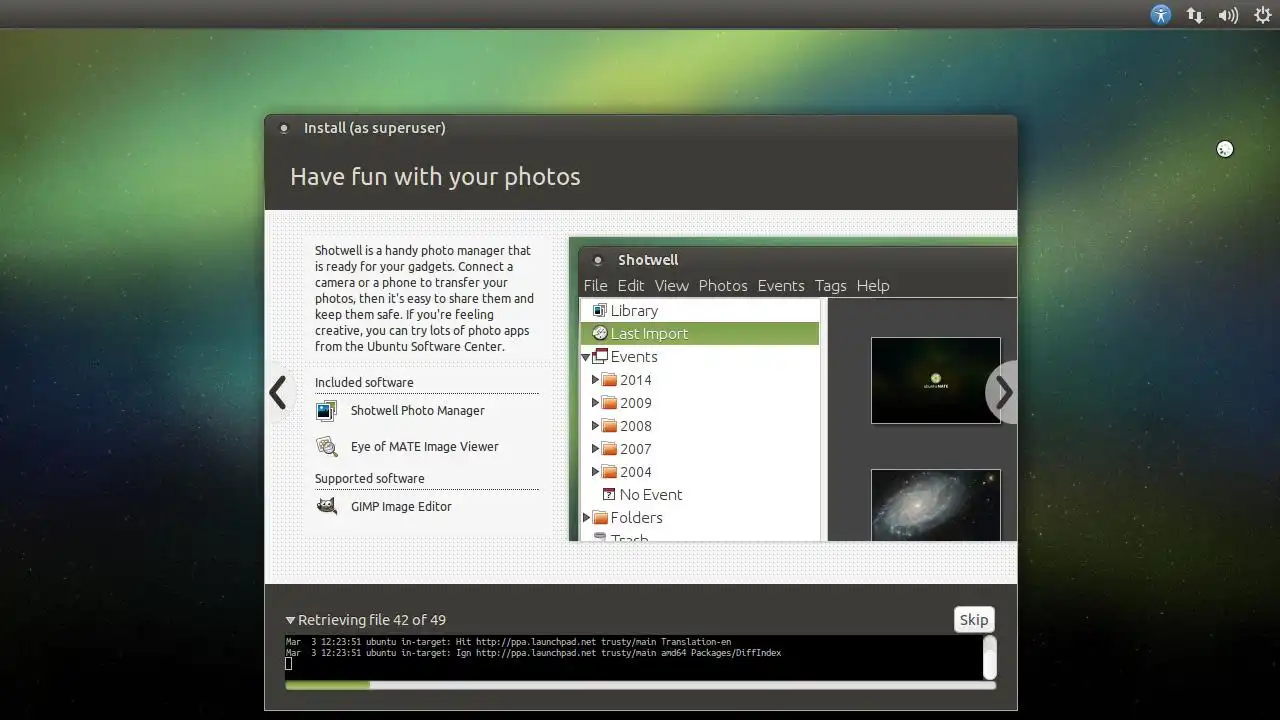Open the Edit menu in Shotwell
This screenshot has height=720, width=1280.
(x=631, y=286)
